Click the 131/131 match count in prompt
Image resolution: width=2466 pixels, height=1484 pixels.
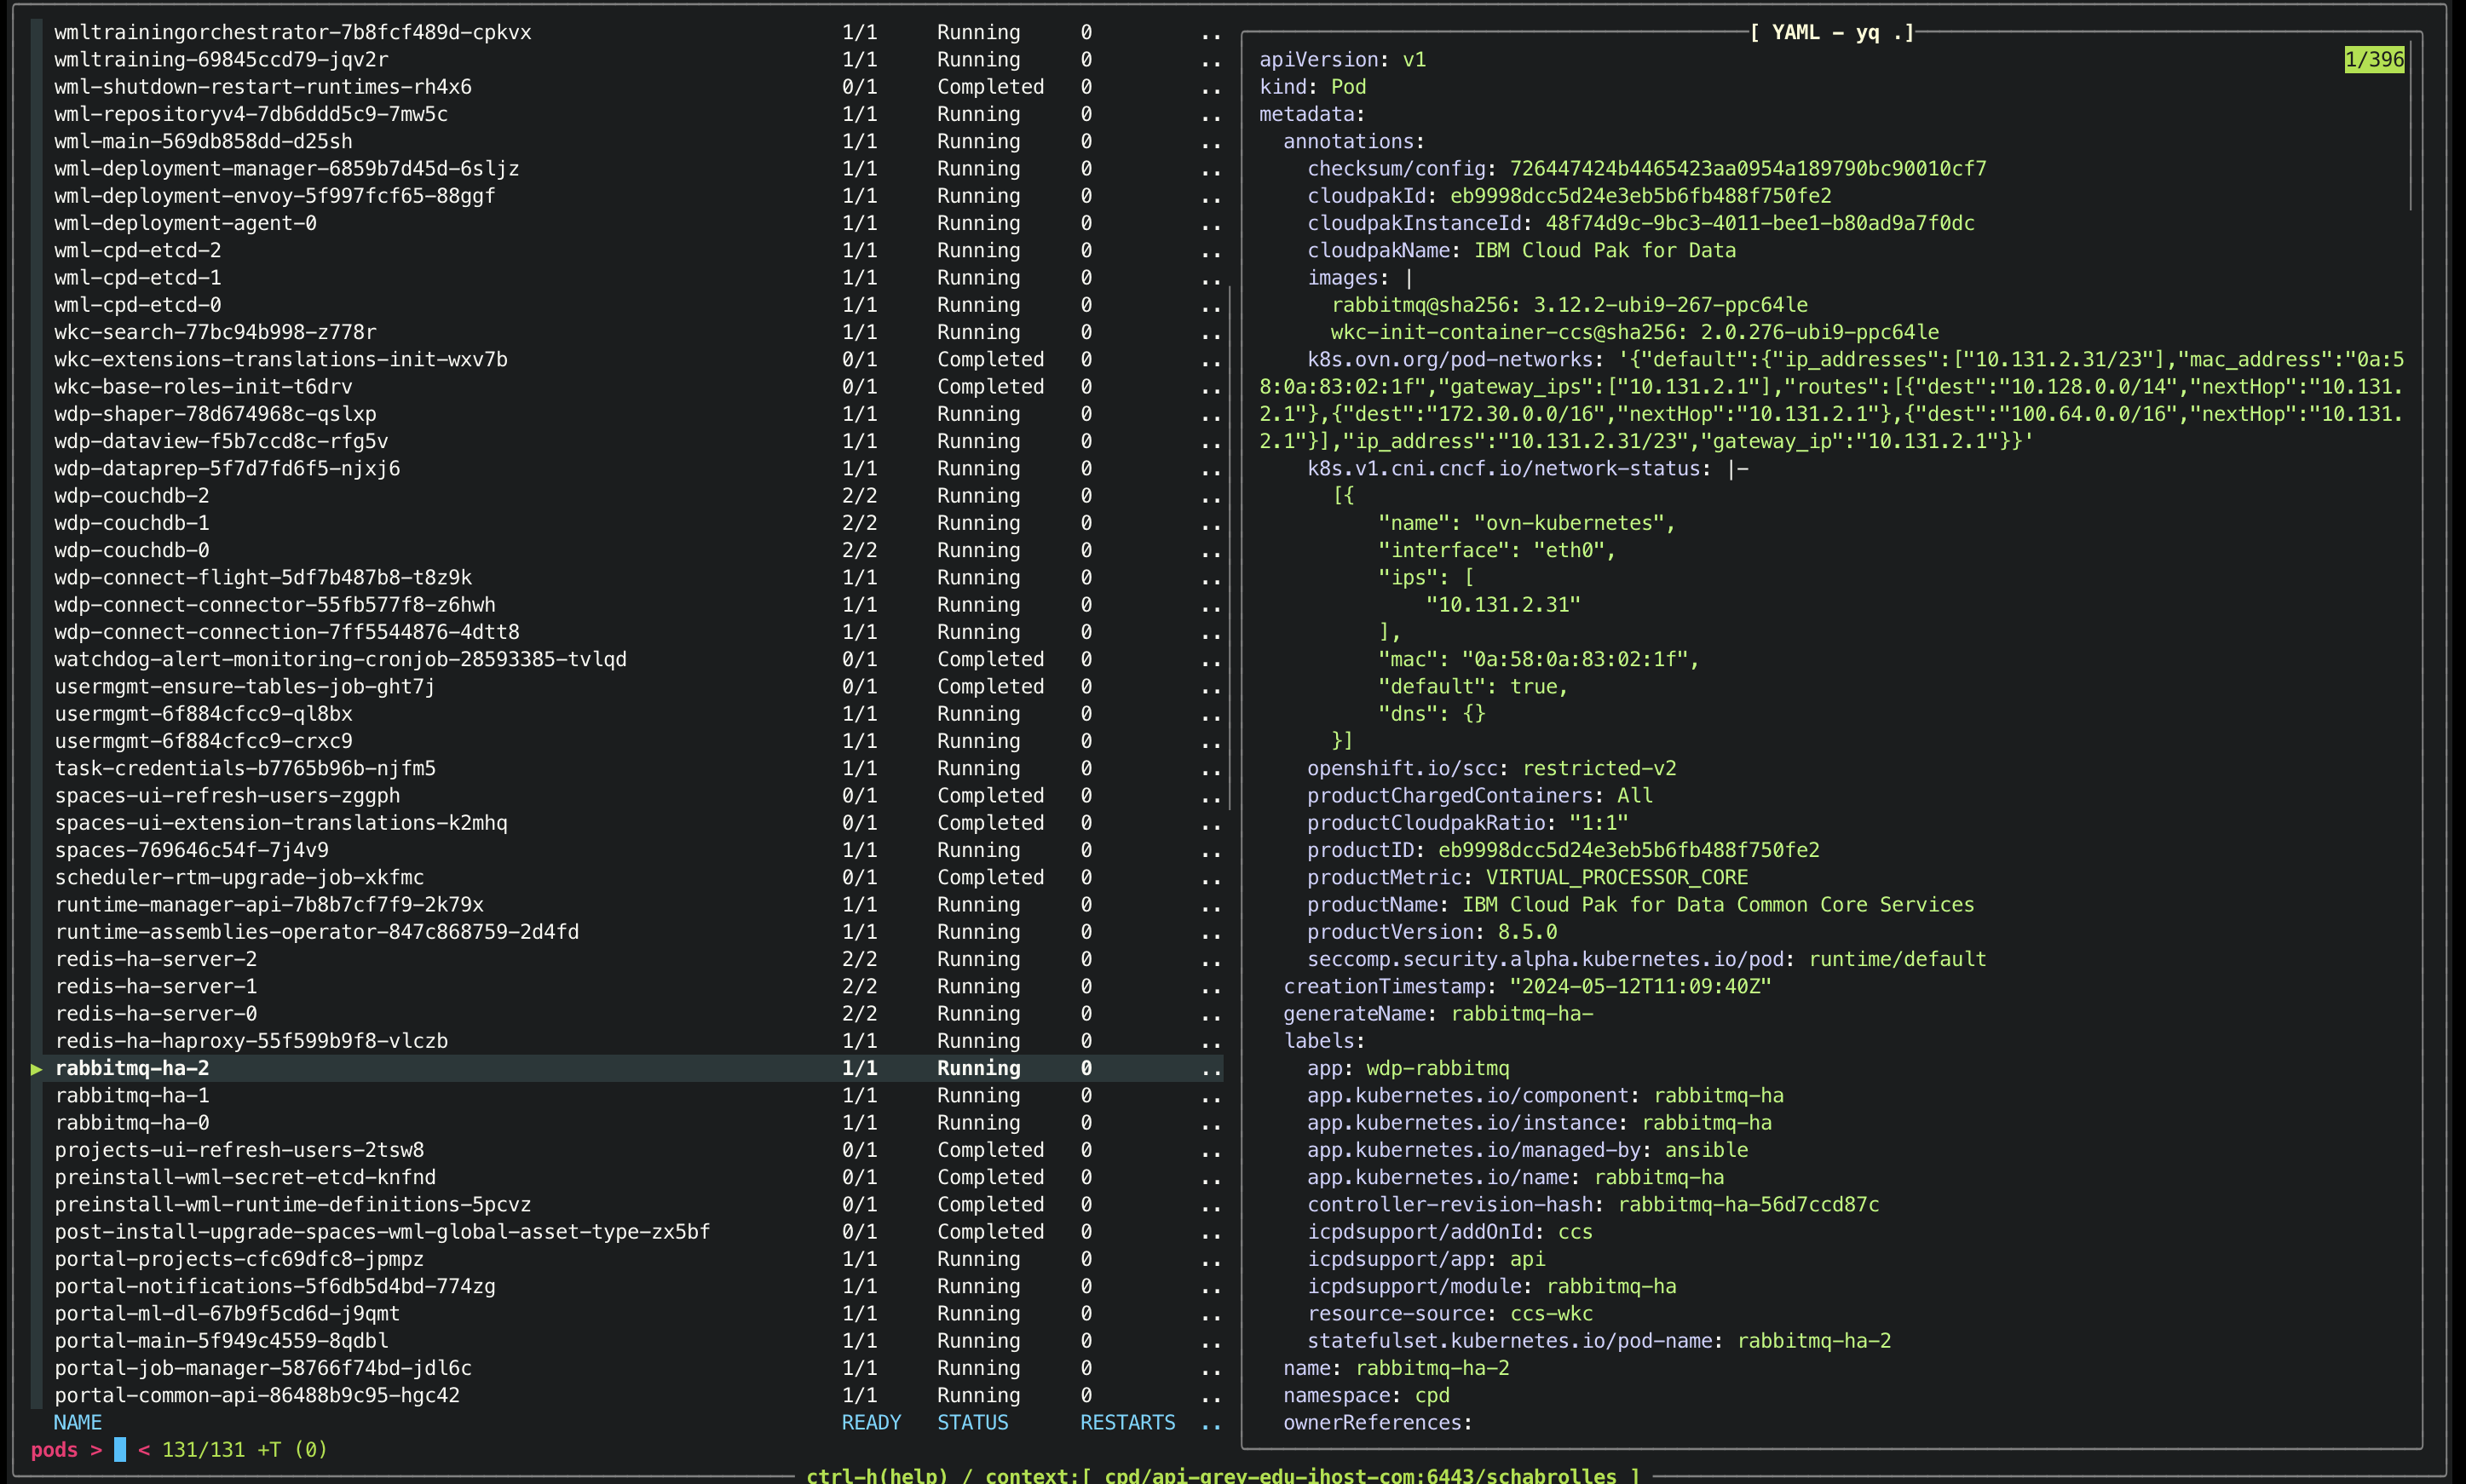coord(203,1449)
